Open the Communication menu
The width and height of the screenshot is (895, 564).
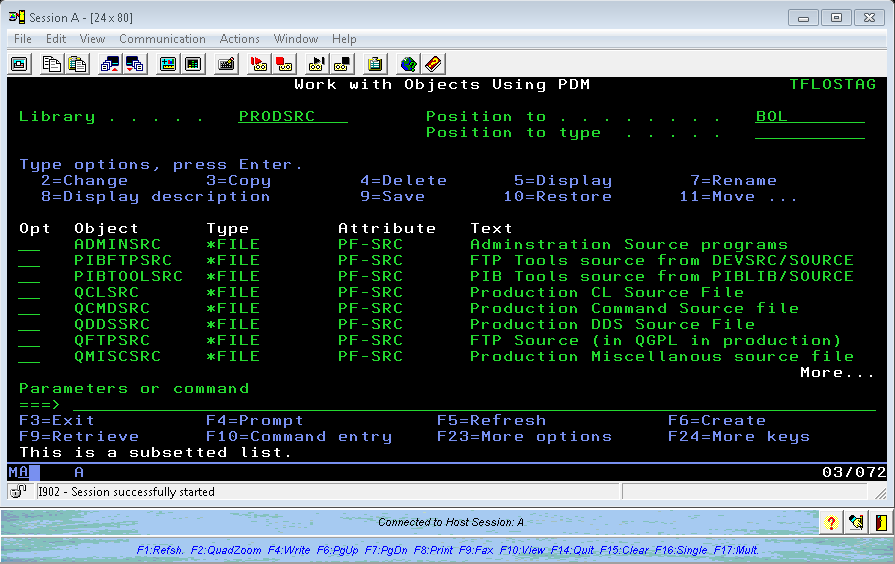pyautogui.click(x=162, y=39)
